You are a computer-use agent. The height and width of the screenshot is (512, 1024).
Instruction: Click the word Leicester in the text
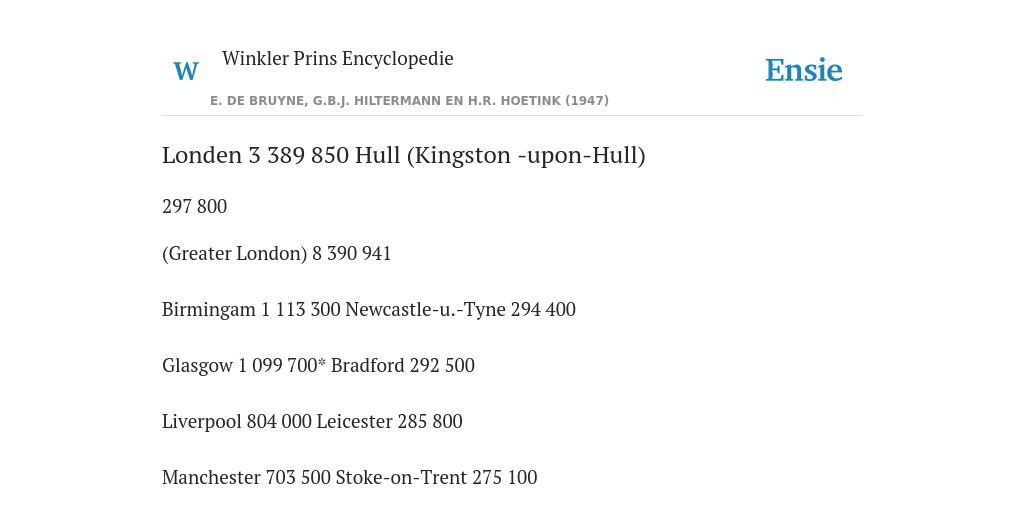[x=355, y=422]
